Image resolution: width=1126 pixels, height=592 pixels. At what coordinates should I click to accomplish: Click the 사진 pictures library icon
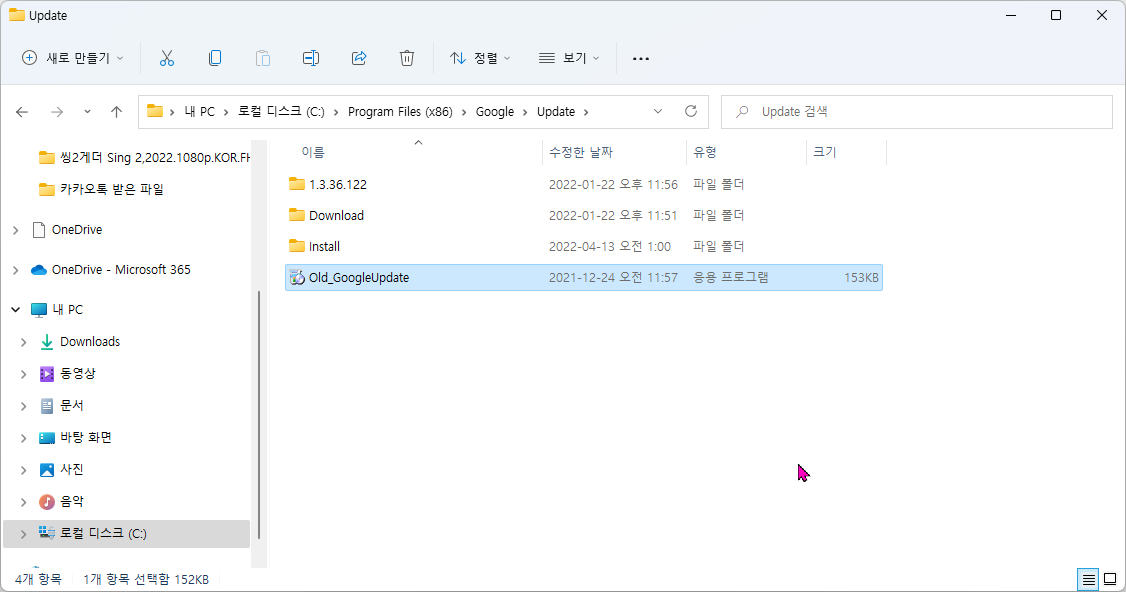47,470
